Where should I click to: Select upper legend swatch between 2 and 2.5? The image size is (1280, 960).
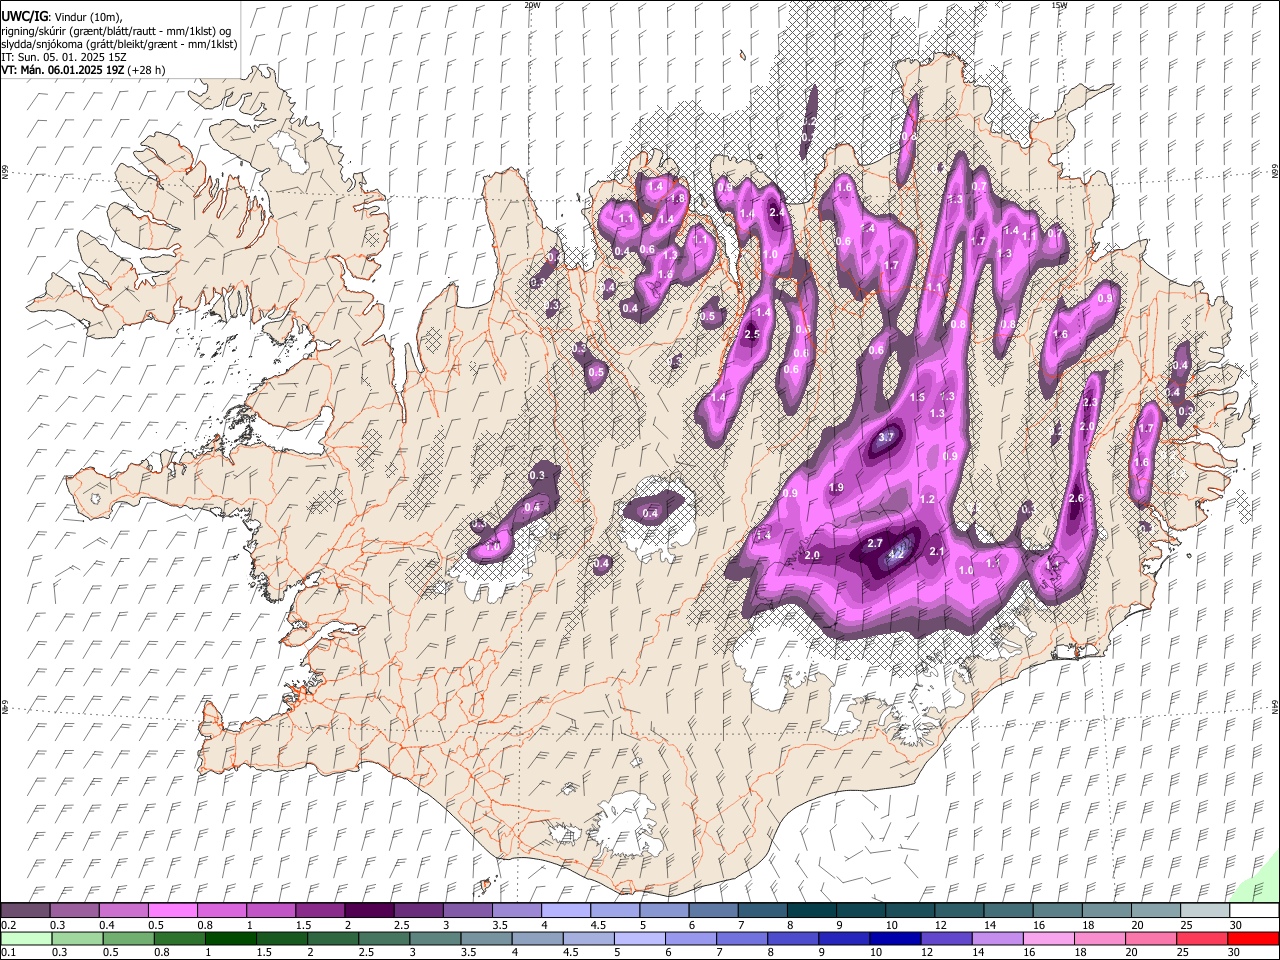tap(369, 910)
